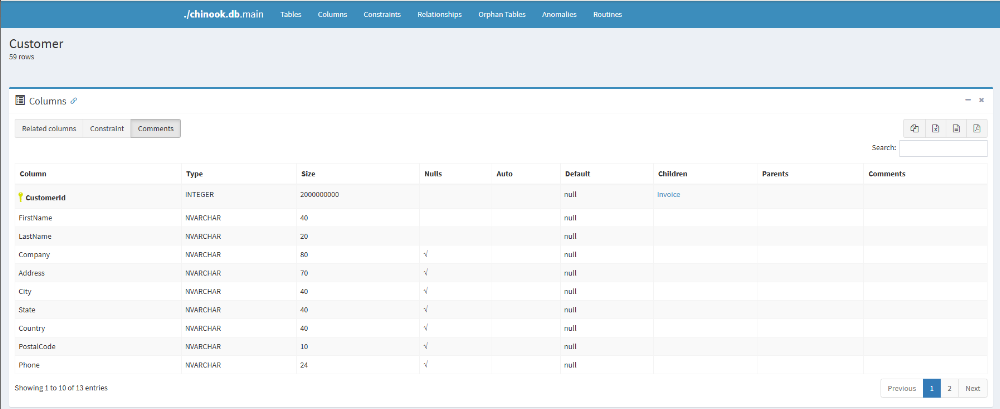Go to the Next page of entries
The width and height of the screenshot is (1000, 409).
(972, 389)
